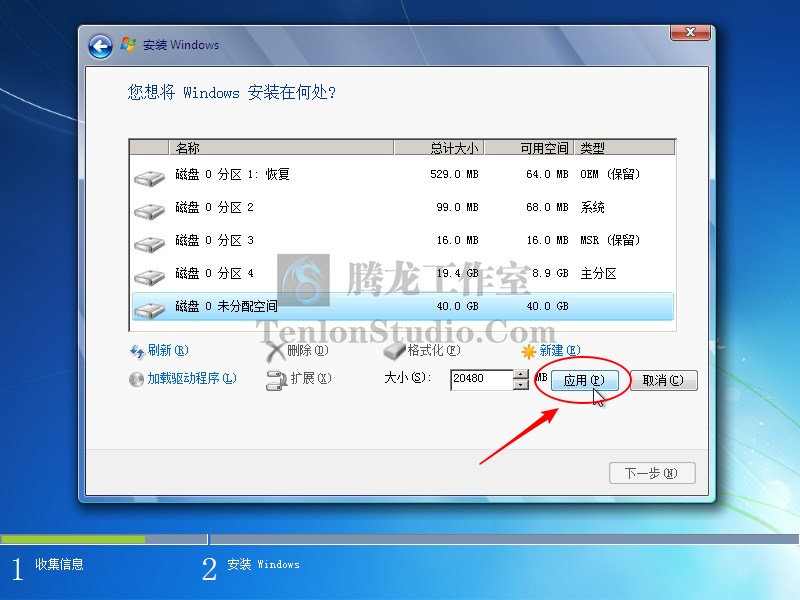
Task: Click the size field showing 20480
Action: tap(482, 379)
